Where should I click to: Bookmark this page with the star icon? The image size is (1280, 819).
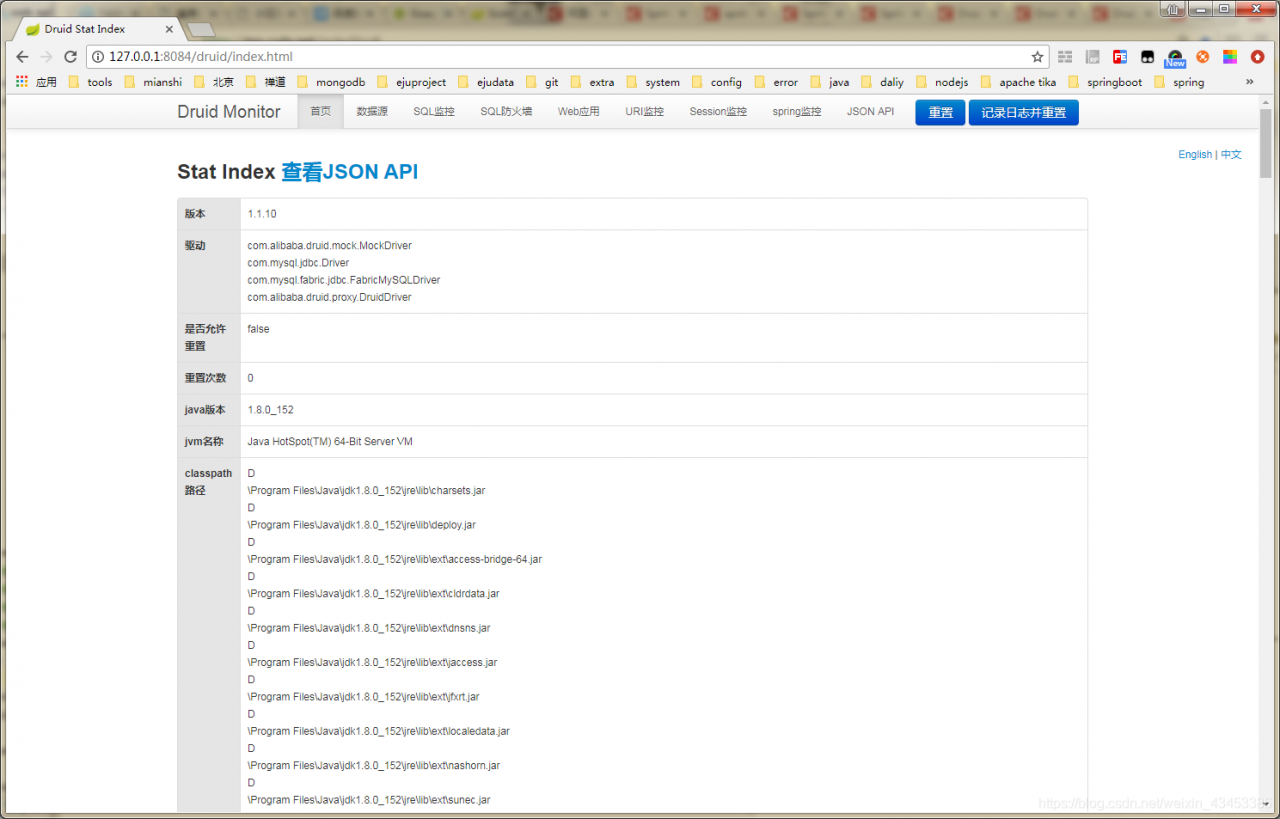pos(1037,57)
